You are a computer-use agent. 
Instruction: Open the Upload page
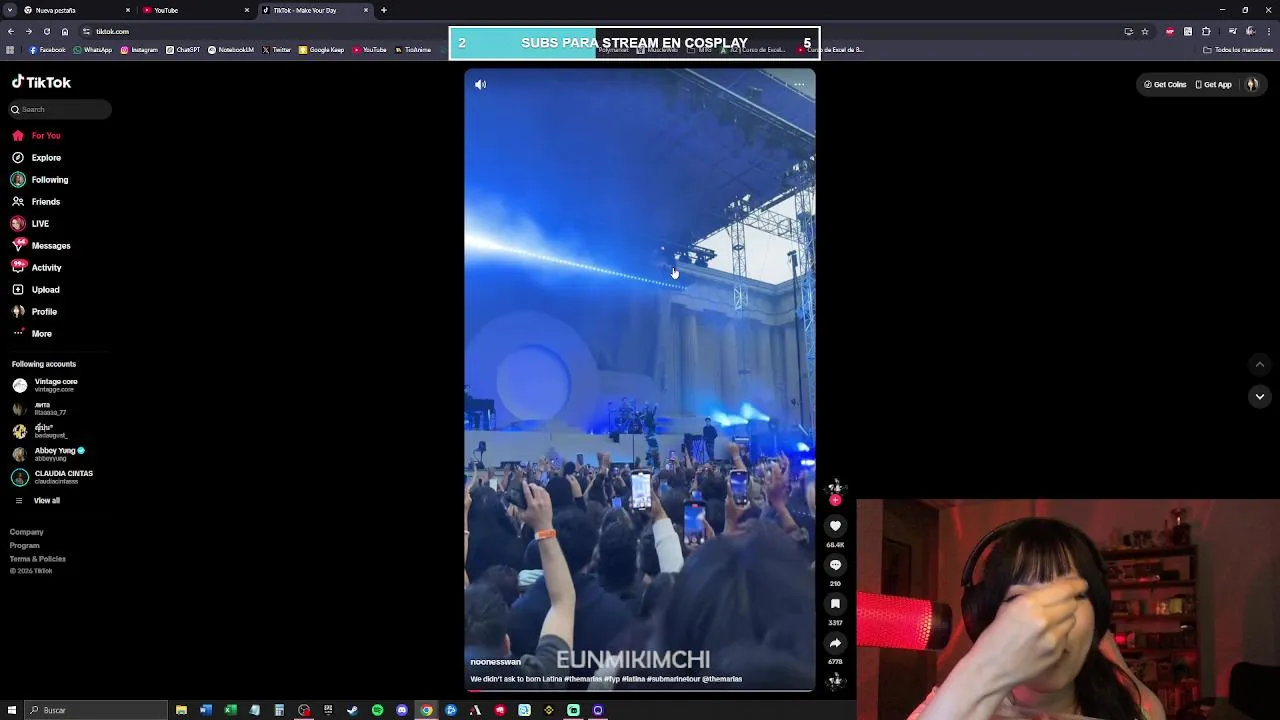(x=36, y=289)
